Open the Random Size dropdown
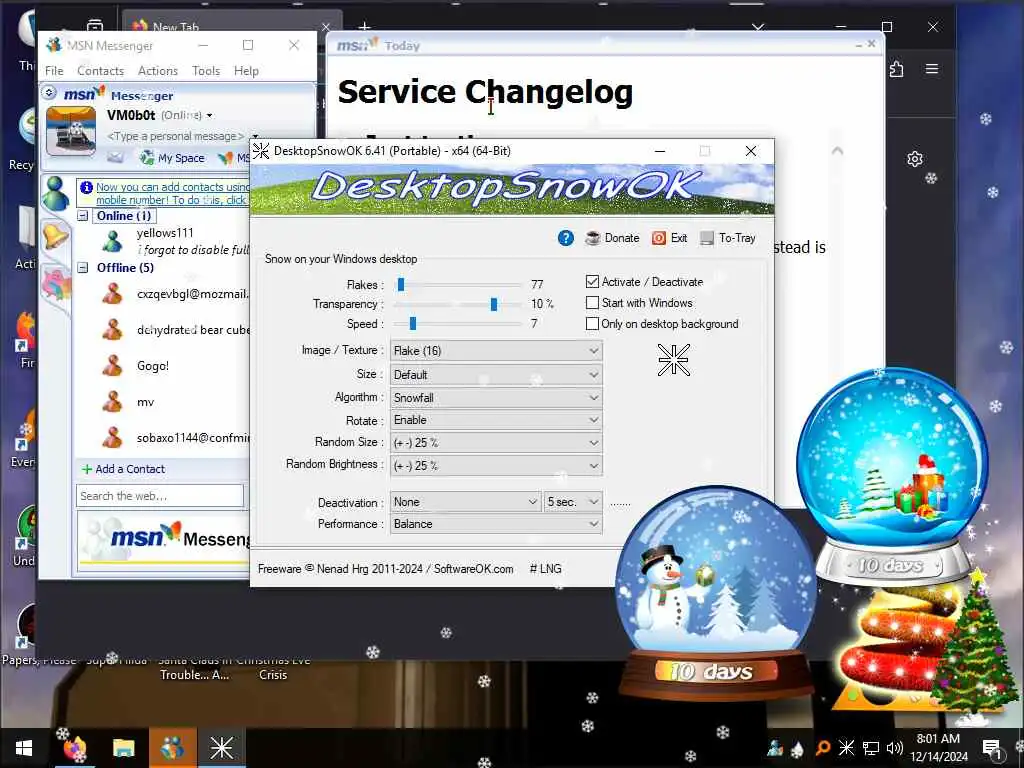The height and width of the screenshot is (768, 1024). pyautogui.click(x=496, y=443)
